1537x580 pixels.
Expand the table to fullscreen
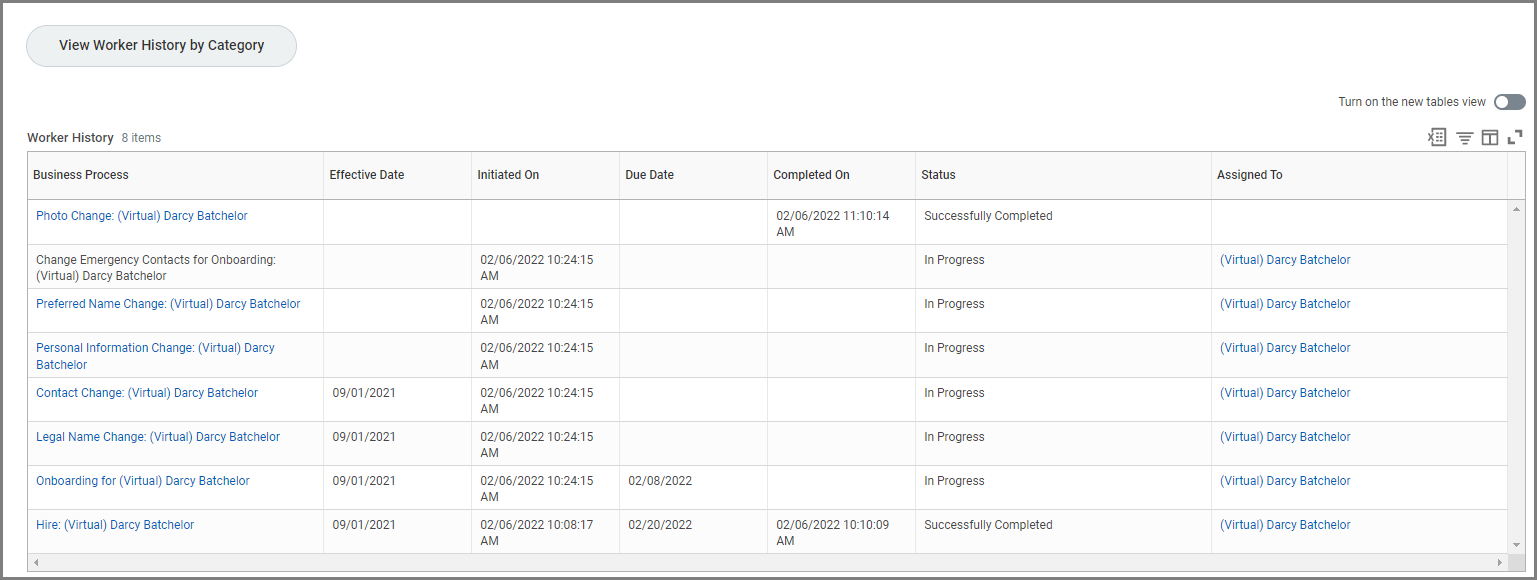click(x=1515, y=138)
